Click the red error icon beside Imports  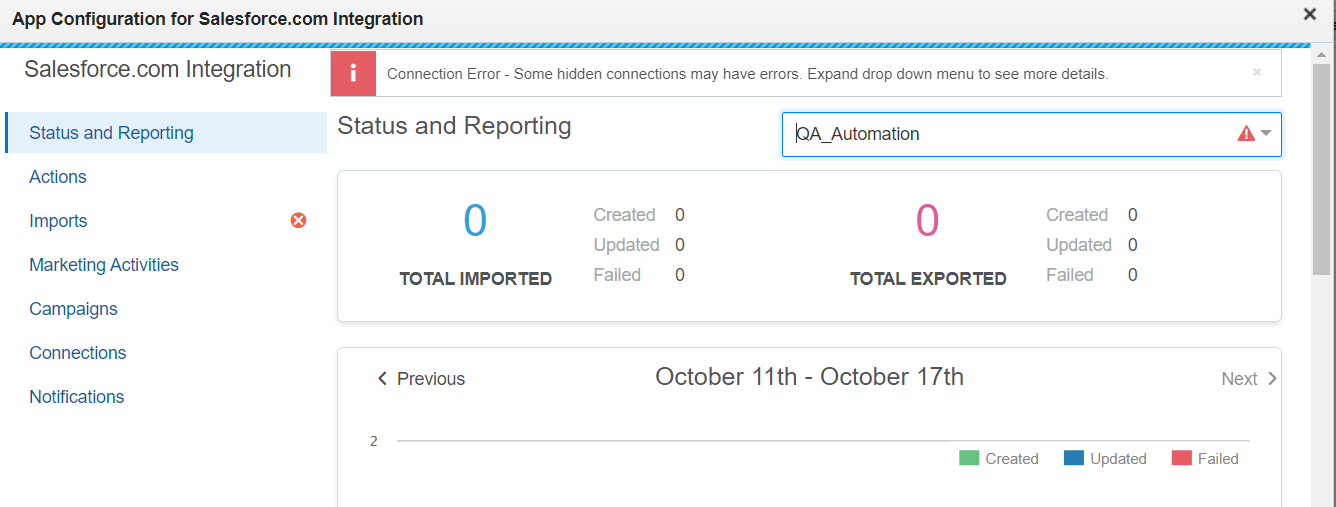(x=298, y=221)
